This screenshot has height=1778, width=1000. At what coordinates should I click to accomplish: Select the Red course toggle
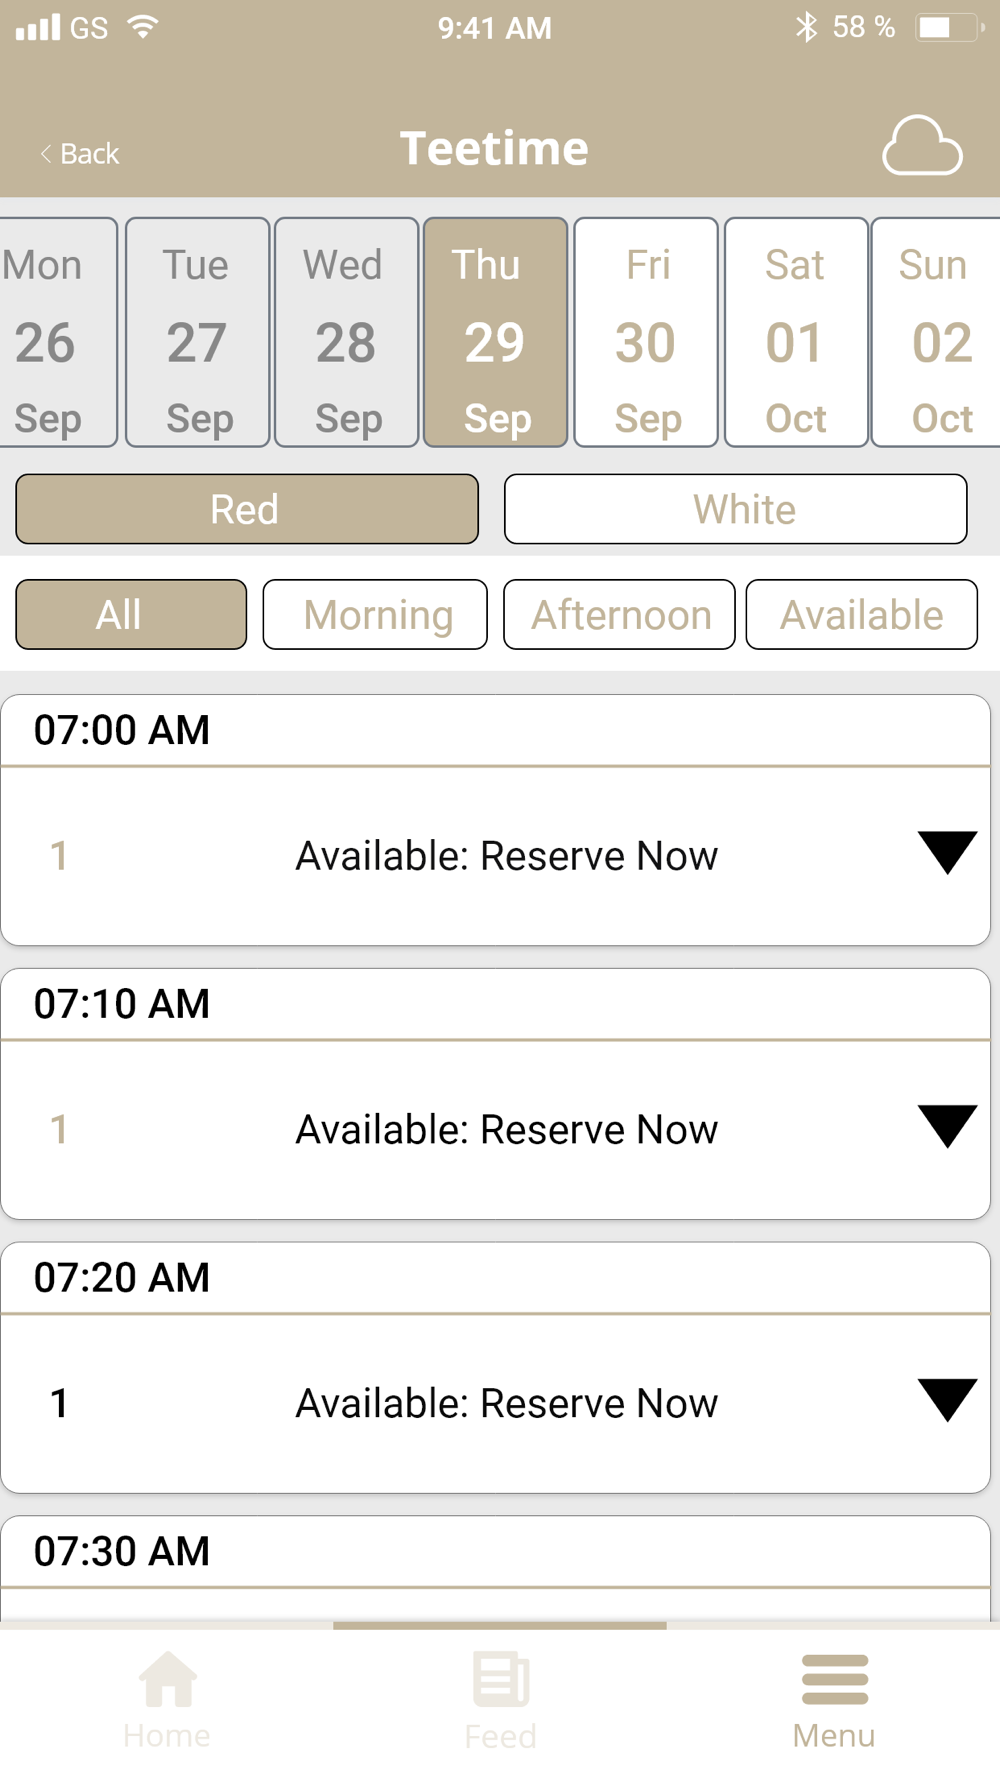(x=247, y=509)
